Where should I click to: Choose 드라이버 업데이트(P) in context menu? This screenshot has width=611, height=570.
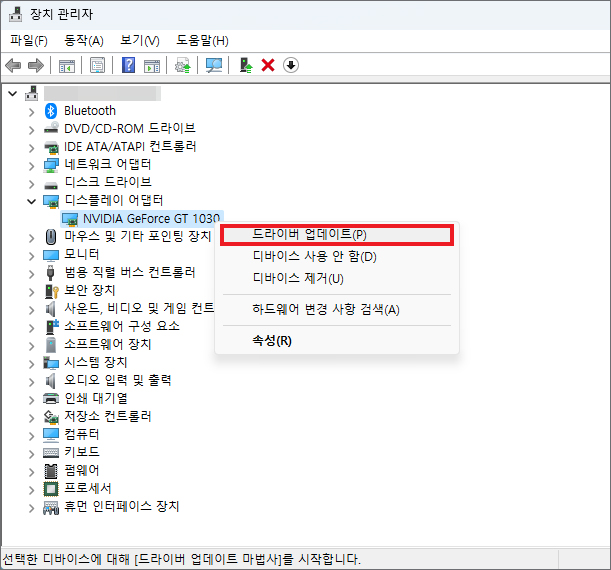point(337,235)
